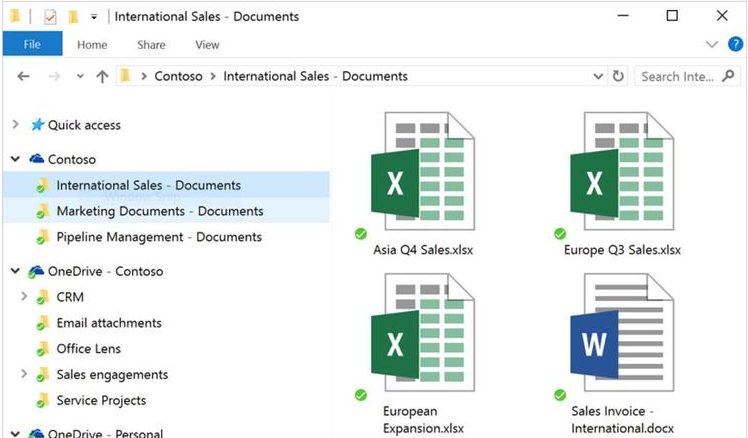
Task: Open the recent locations dropdown
Action: (x=80, y=76)
